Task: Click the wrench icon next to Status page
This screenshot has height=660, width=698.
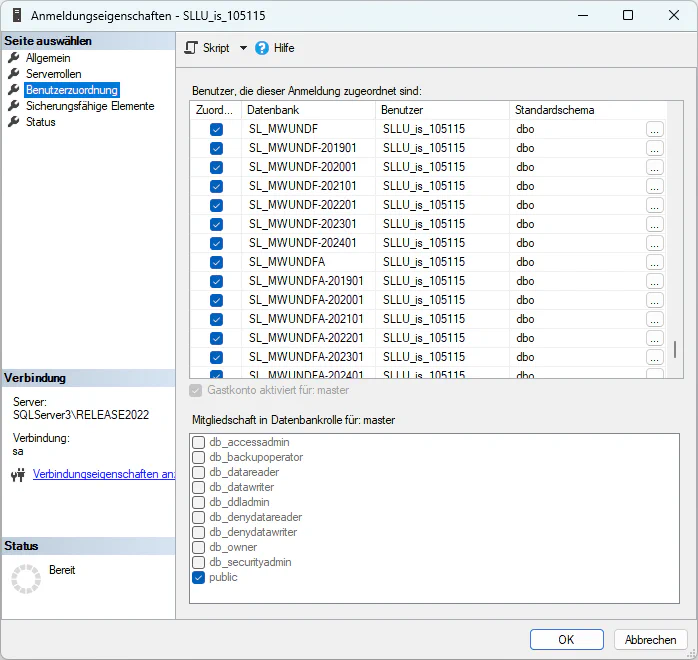Action: point(14,122)
